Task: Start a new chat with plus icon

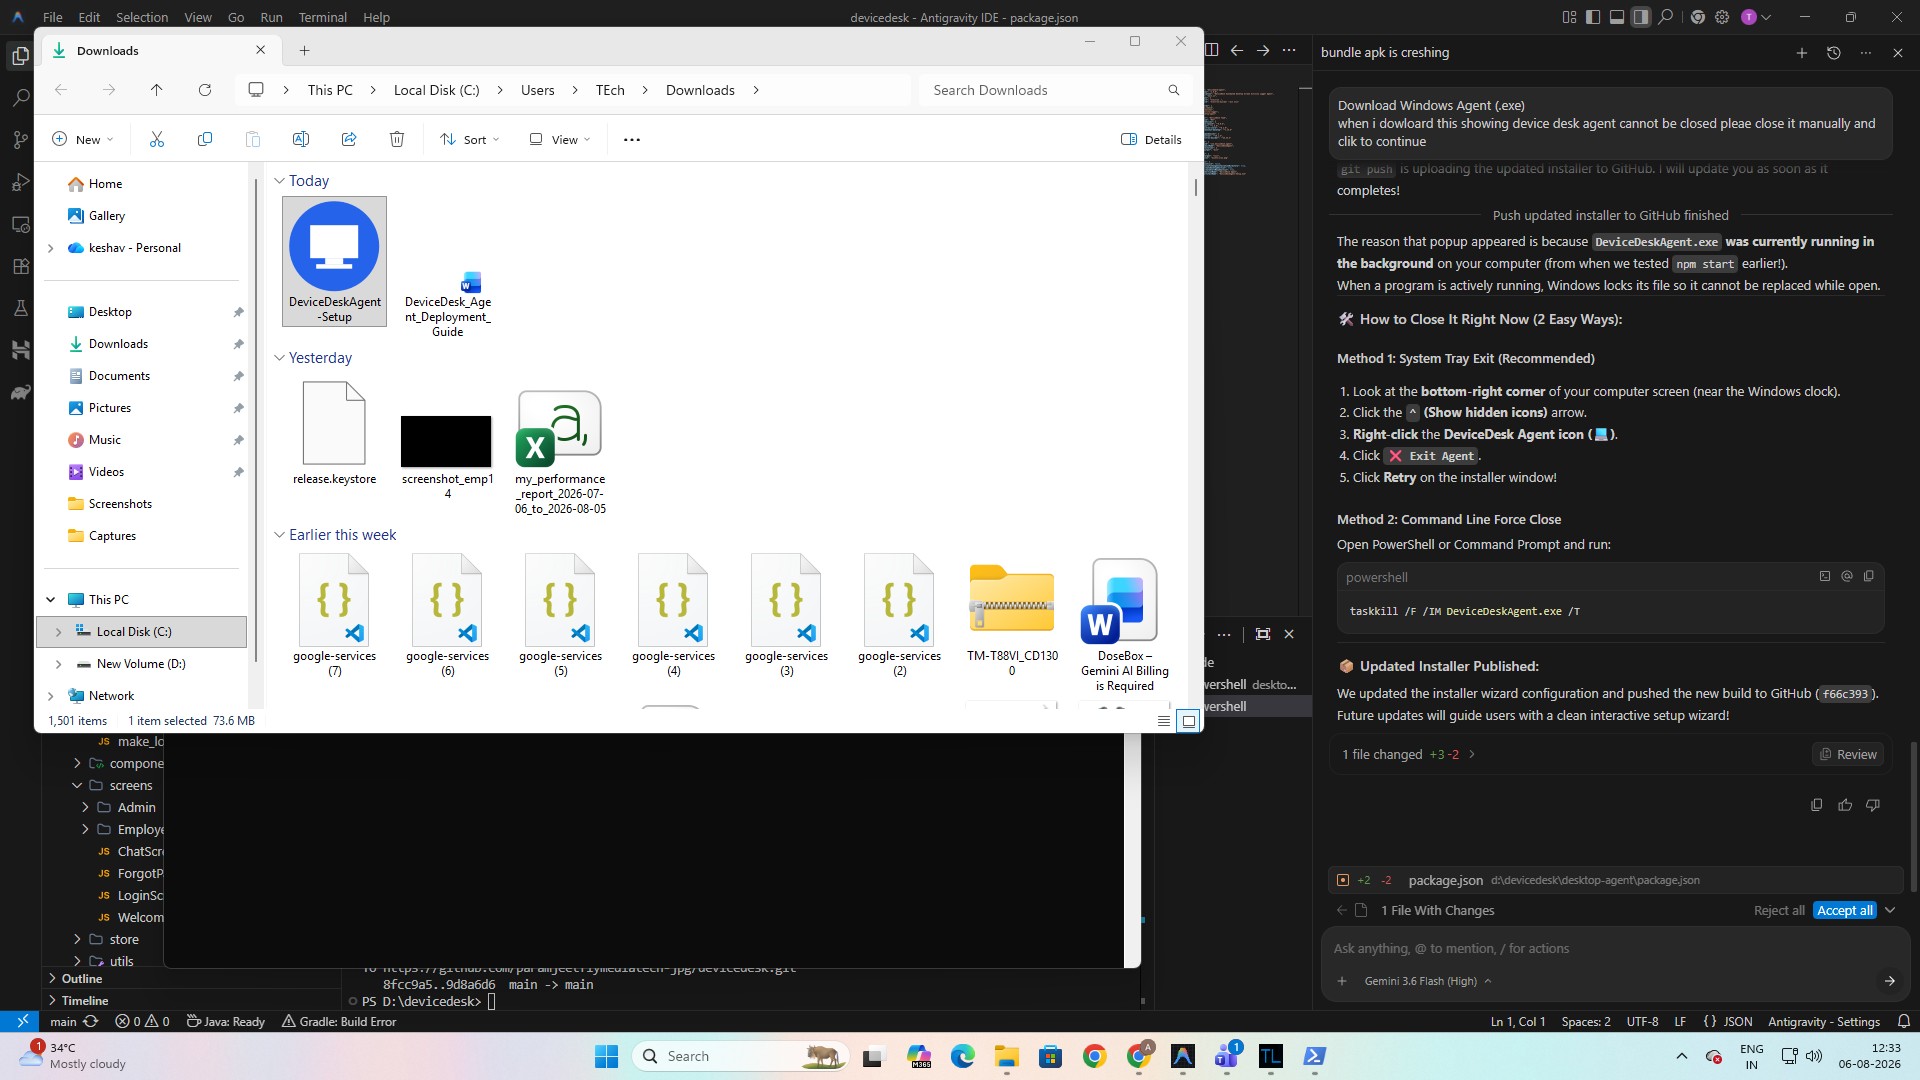Action: tap(1801, 53)
